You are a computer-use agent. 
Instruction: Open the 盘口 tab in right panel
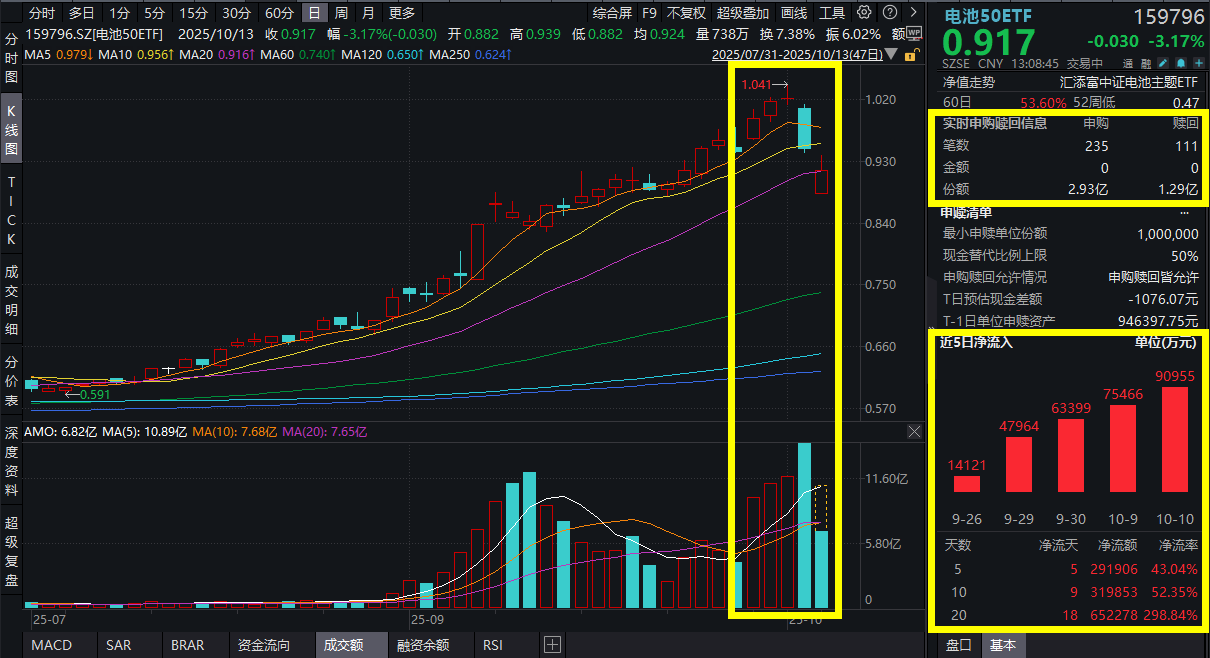[x=958, y=645]
